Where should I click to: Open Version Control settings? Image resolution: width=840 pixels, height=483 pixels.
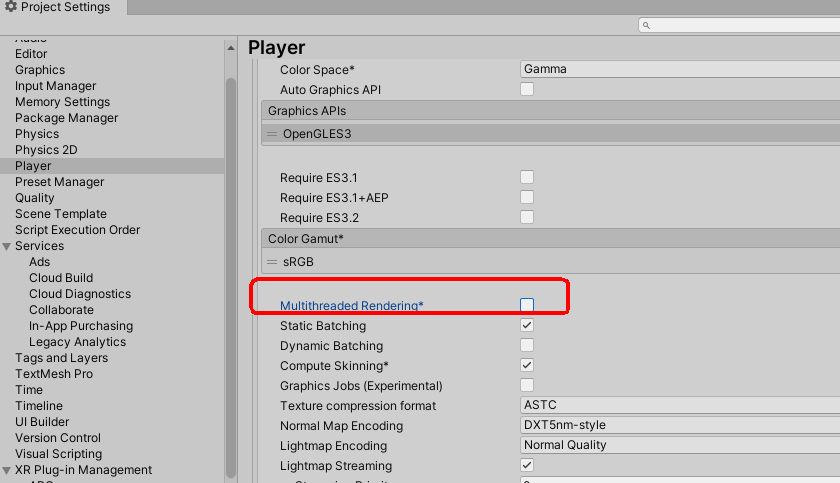tap(58, 438)
